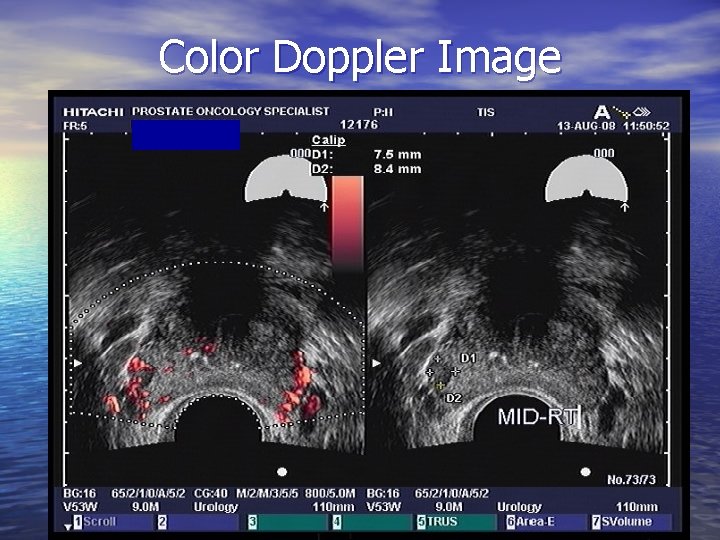Viewport: 720px width, 540px height.
Task: Click function key 2 button
Action: click(x=198, y=522)
